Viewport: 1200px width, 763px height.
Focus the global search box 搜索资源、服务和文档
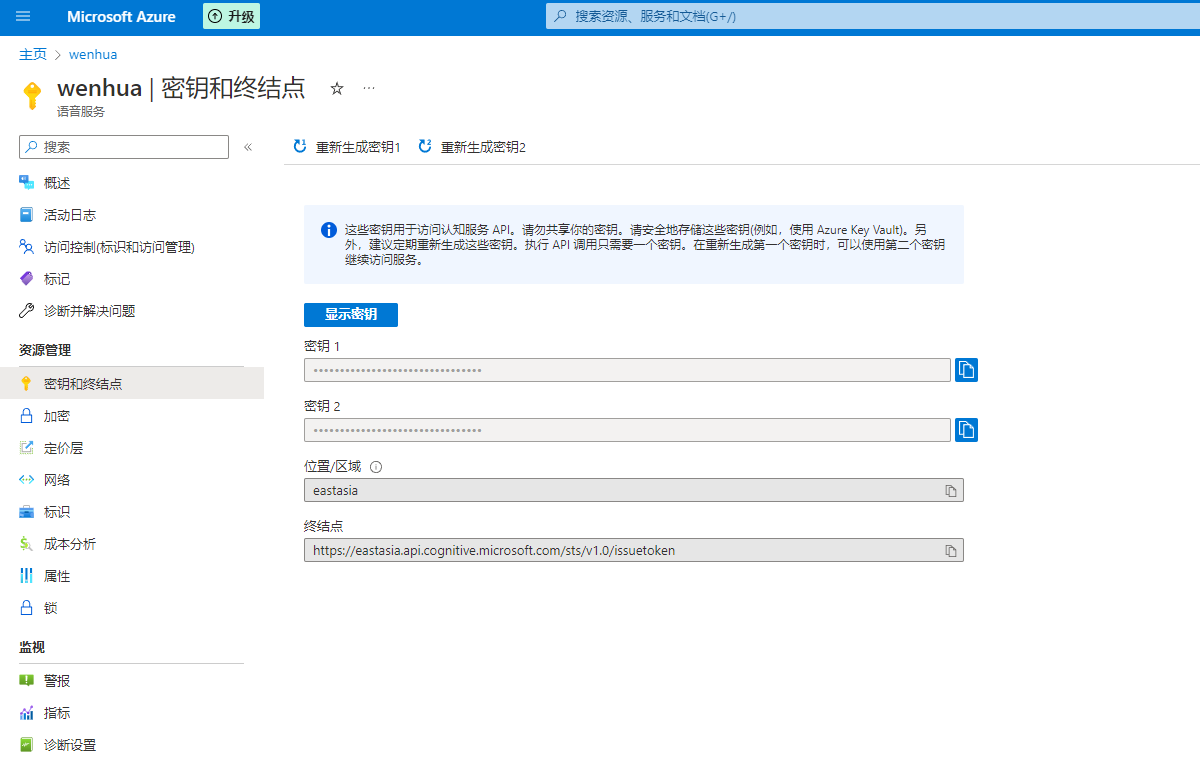pyautogui.click(x=872, y=16)
